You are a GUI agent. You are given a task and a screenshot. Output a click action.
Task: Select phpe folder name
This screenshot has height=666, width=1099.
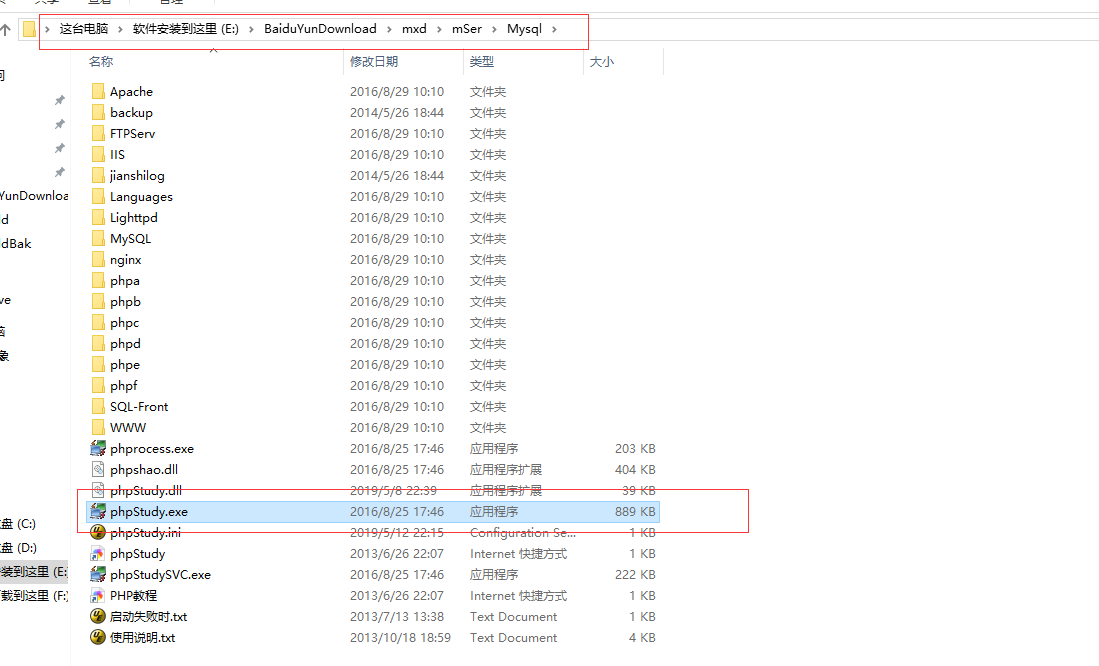click(125, 365)
